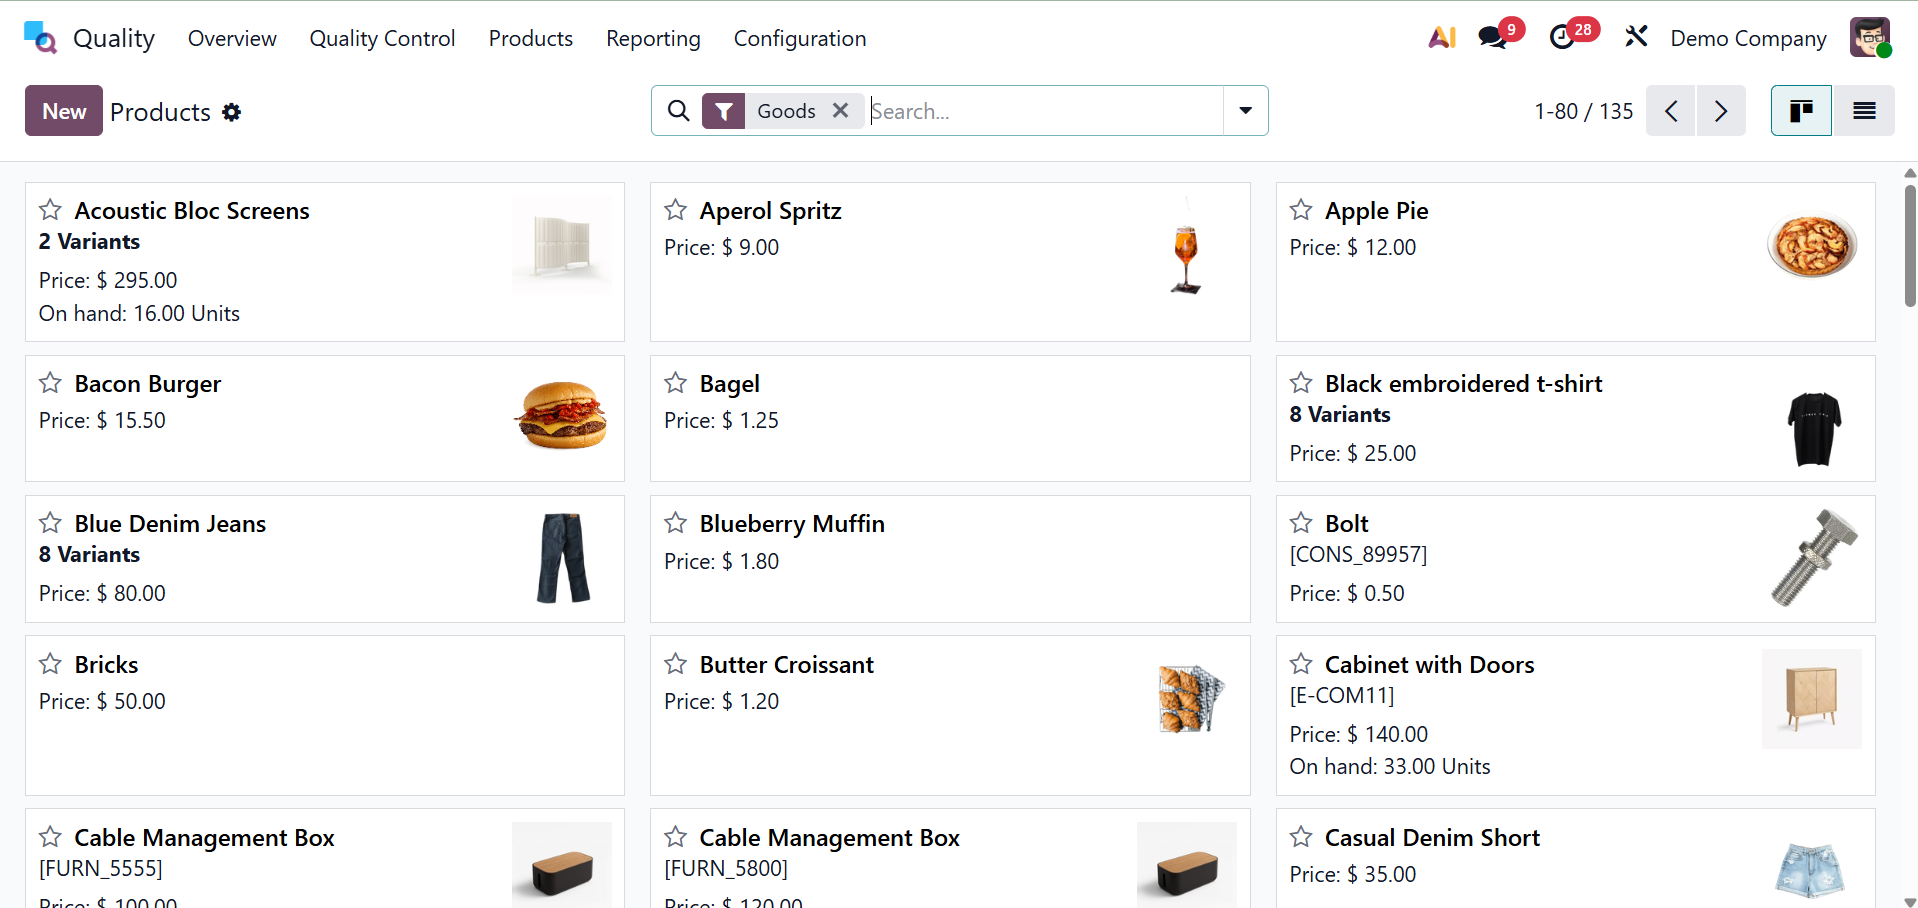Create a product with the New button

[x=63, y=110]
